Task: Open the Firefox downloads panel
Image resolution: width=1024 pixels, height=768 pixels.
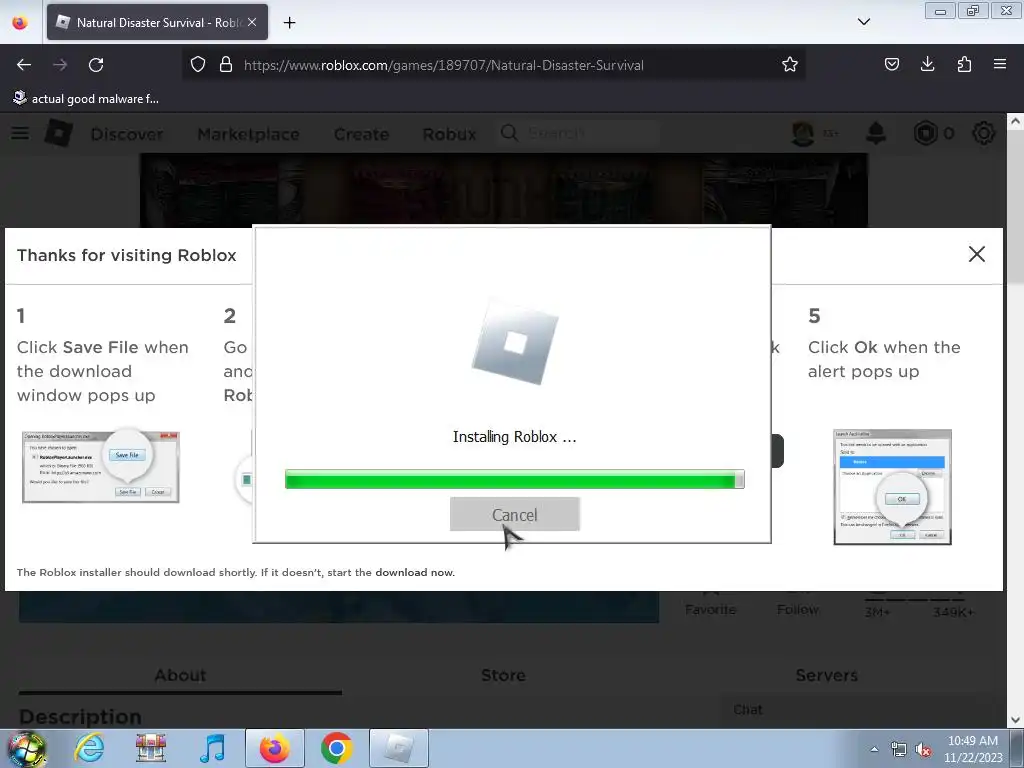Action: point(927,65)
